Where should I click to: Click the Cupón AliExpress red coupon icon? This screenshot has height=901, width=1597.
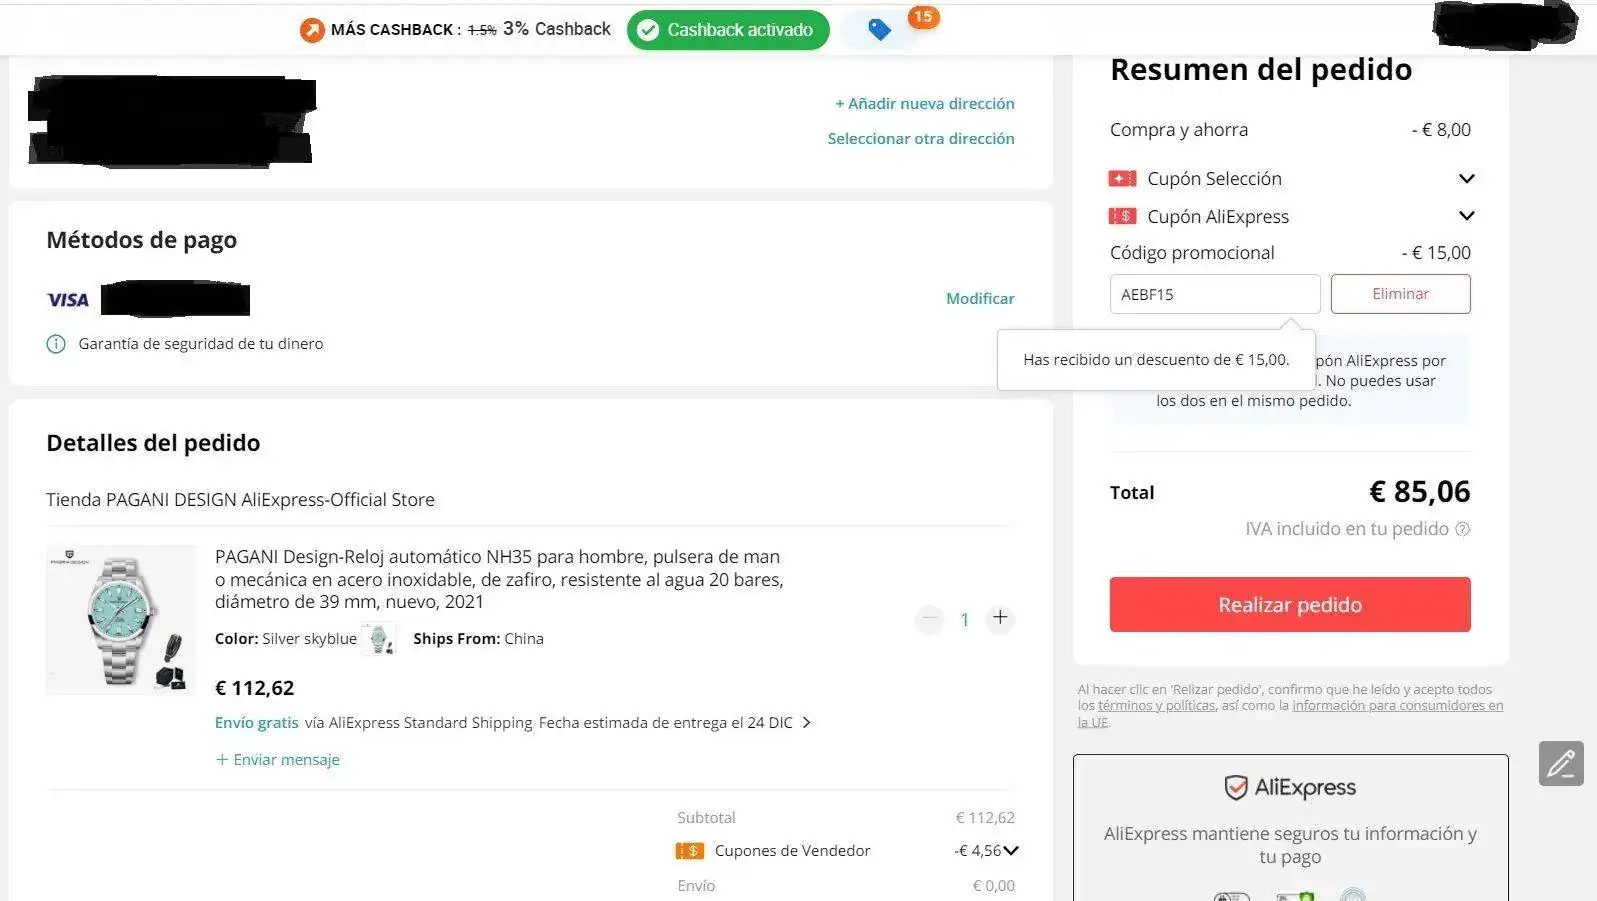click(1122, 216)
